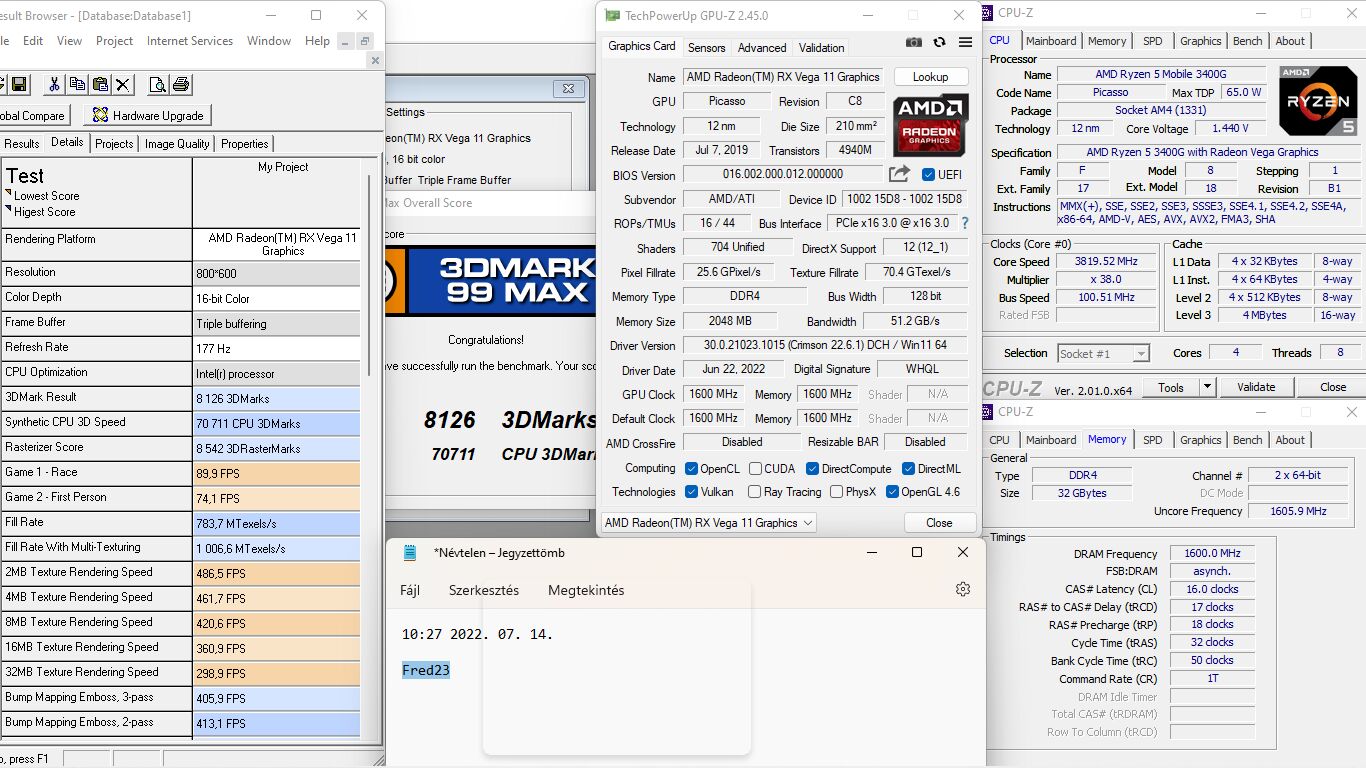The width and height of the screenshot is (1366, 768).
Task: Click the Paste clipboard icon in Result Browser
Action: coord(100,85)
